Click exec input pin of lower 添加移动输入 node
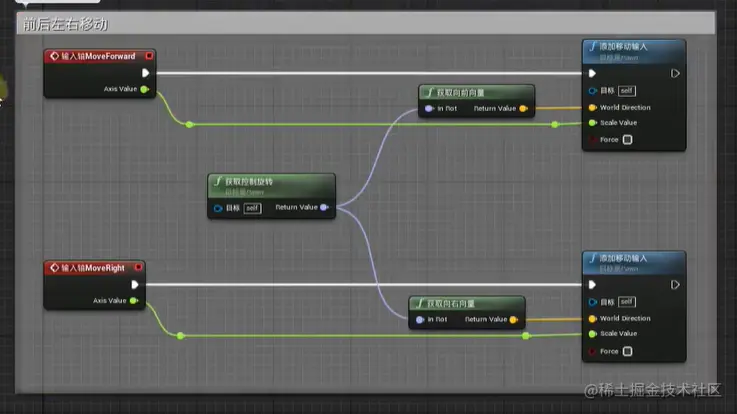Viewport: 737px width, 414px height. pyautogui.click(x=592, y=285)
